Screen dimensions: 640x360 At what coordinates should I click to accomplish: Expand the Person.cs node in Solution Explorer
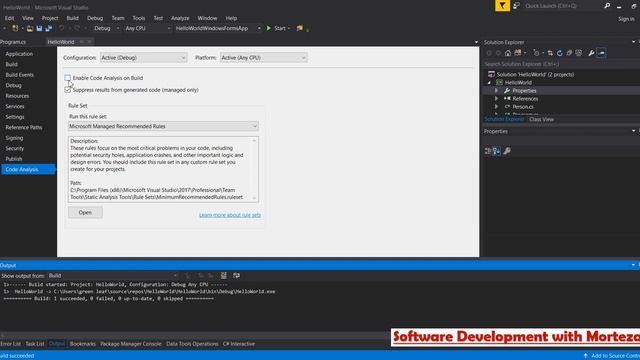point(496,107)
